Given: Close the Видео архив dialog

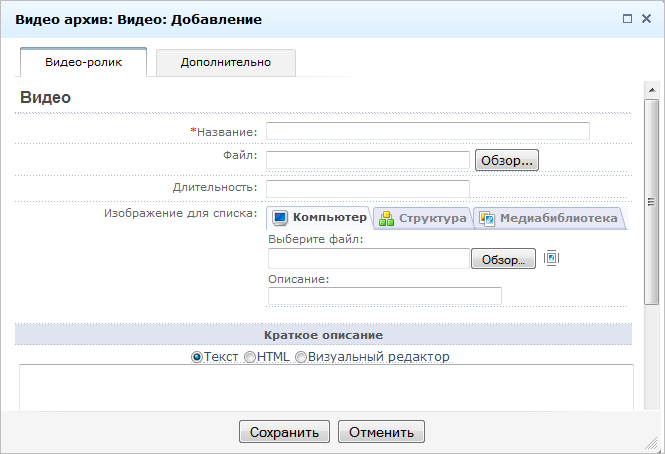Looking at the screenshot, I should coord(646,19).
